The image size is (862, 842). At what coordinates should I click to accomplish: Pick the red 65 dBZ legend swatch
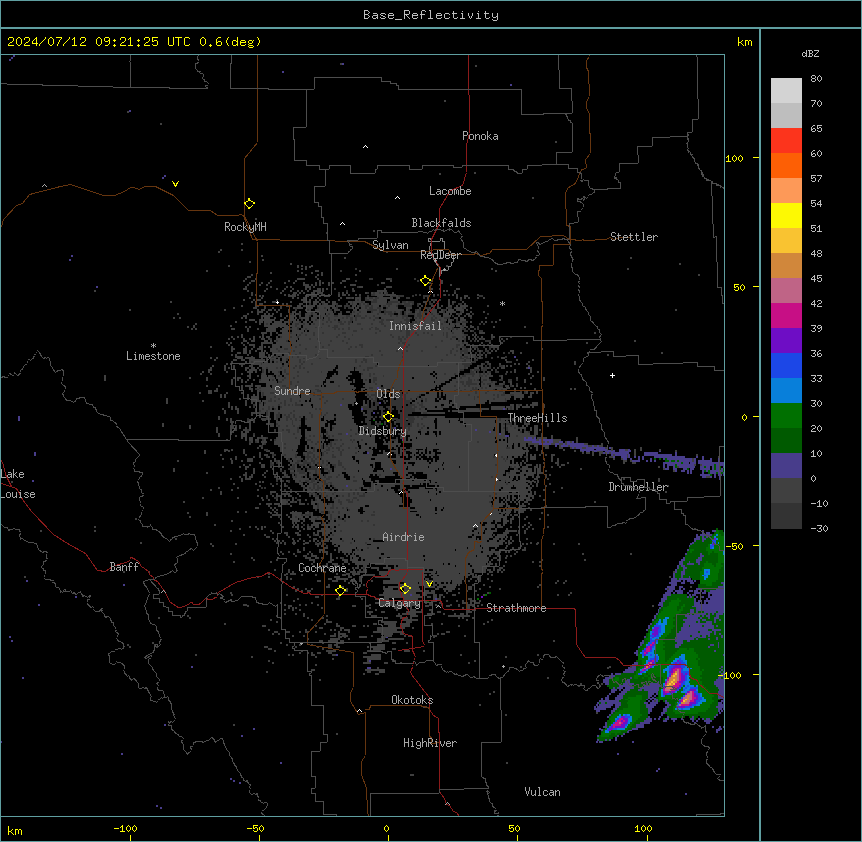click(x=786, y=141)
